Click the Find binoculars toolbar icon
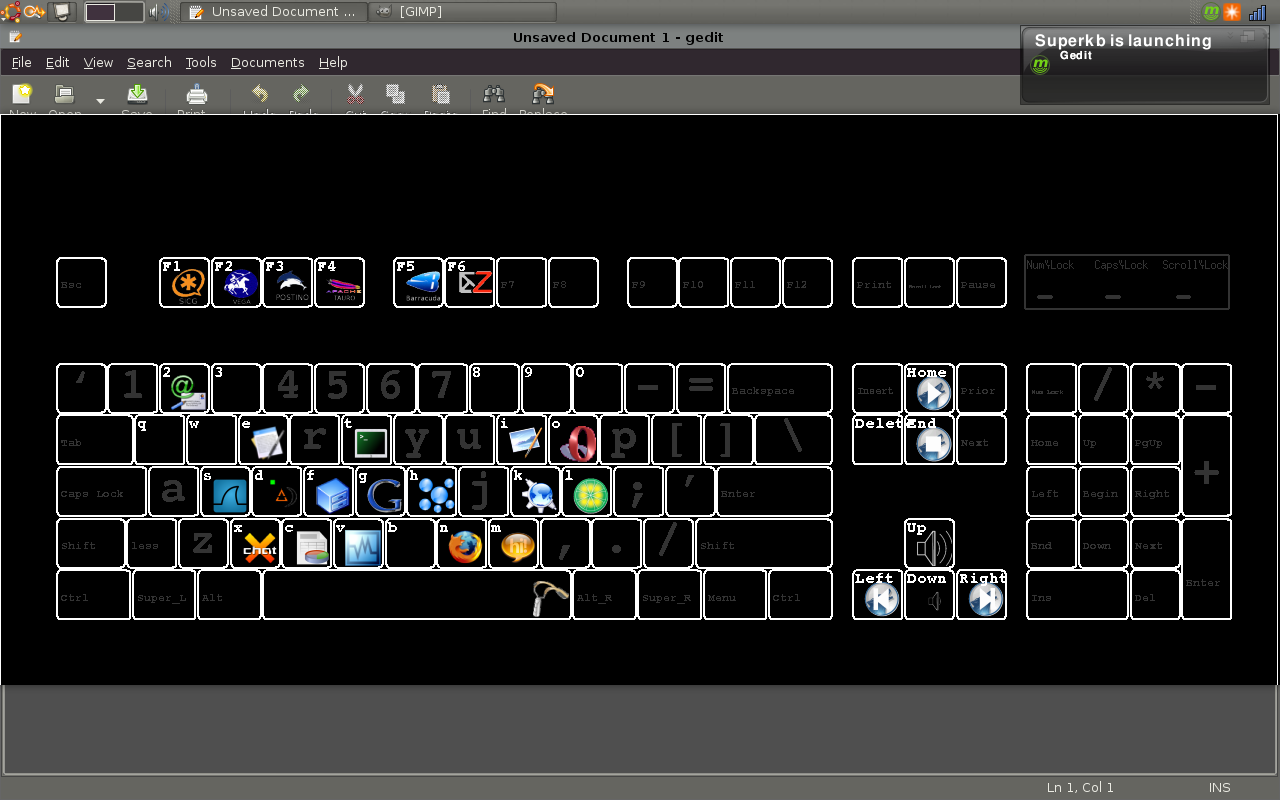 click(493, 95)
